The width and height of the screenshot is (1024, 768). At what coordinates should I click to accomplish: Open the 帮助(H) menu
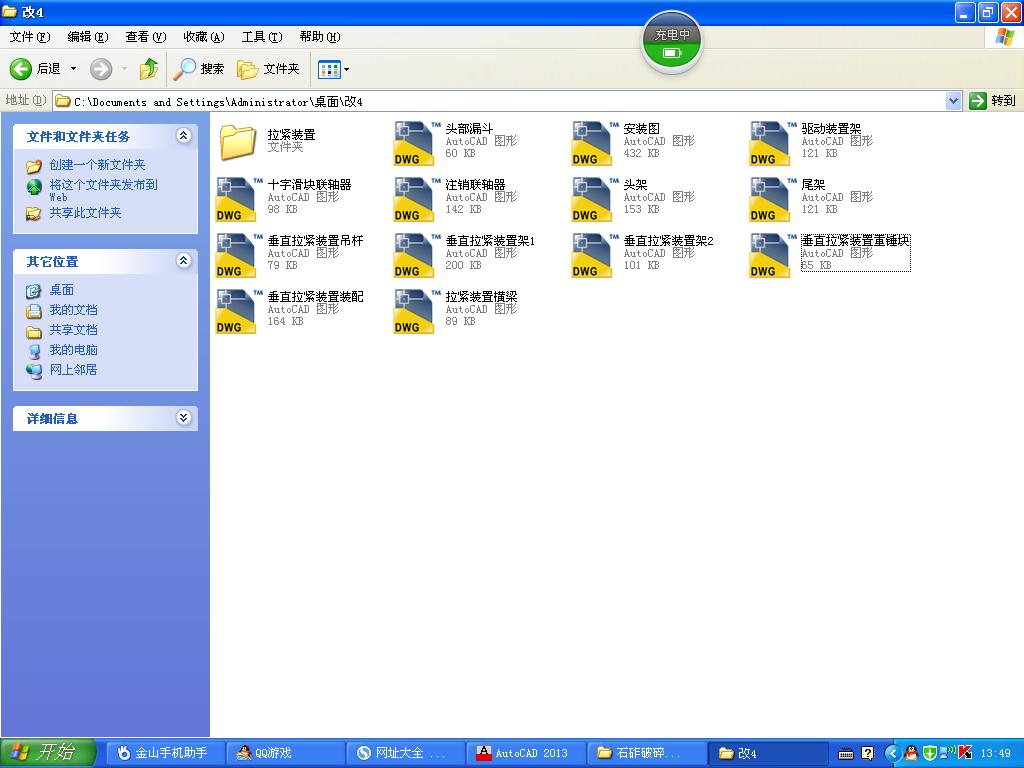320,37
